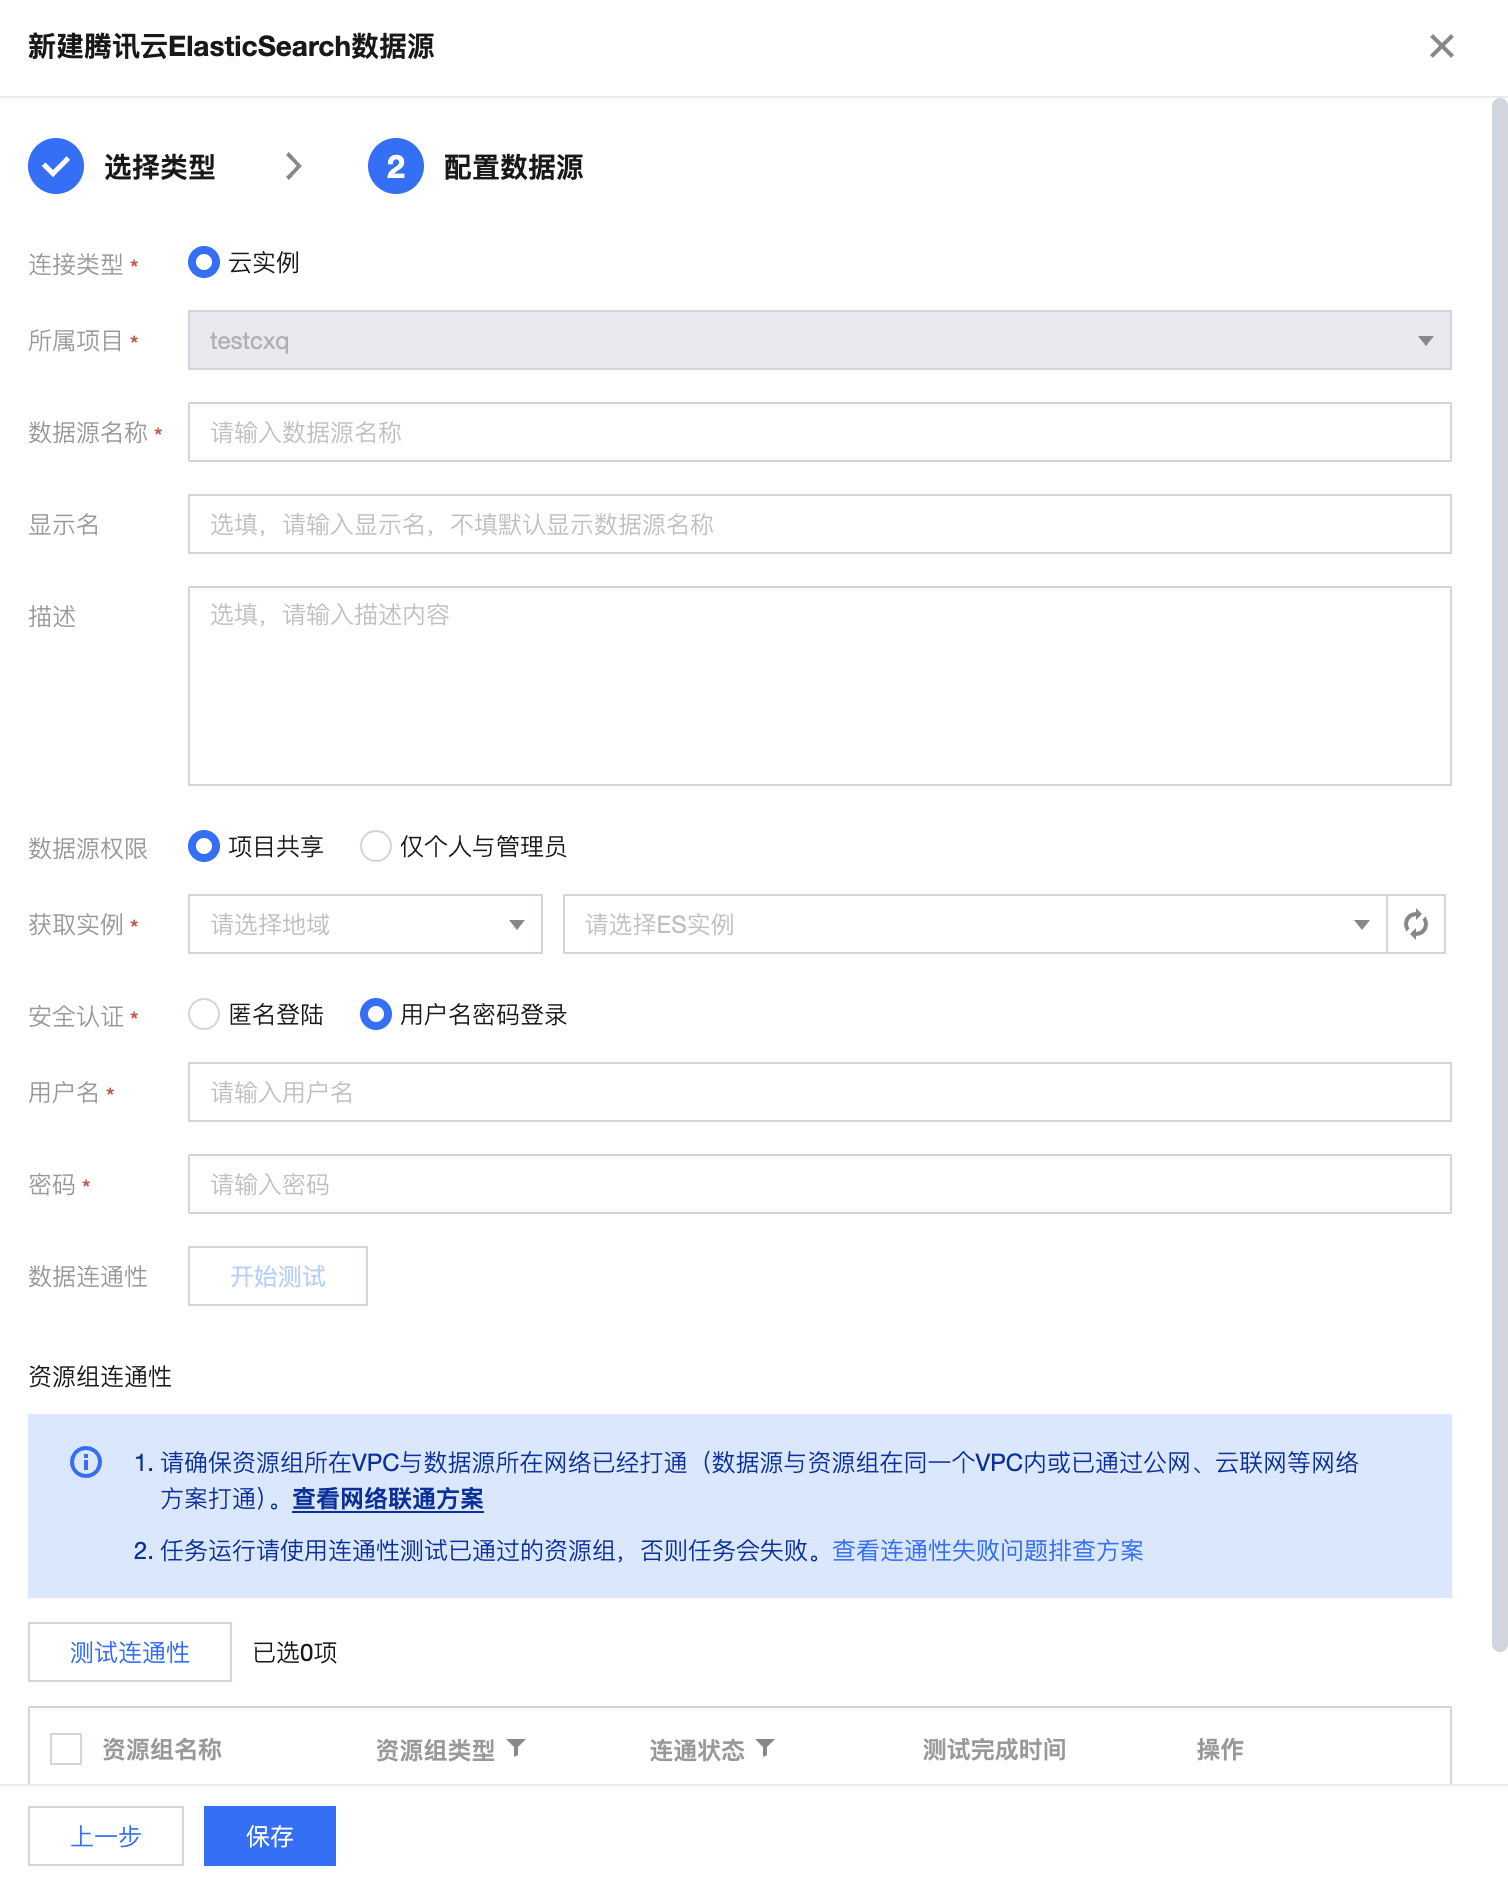
Task: Open the 所属项目 testcxq dropdown
Action: coord(820,340)
